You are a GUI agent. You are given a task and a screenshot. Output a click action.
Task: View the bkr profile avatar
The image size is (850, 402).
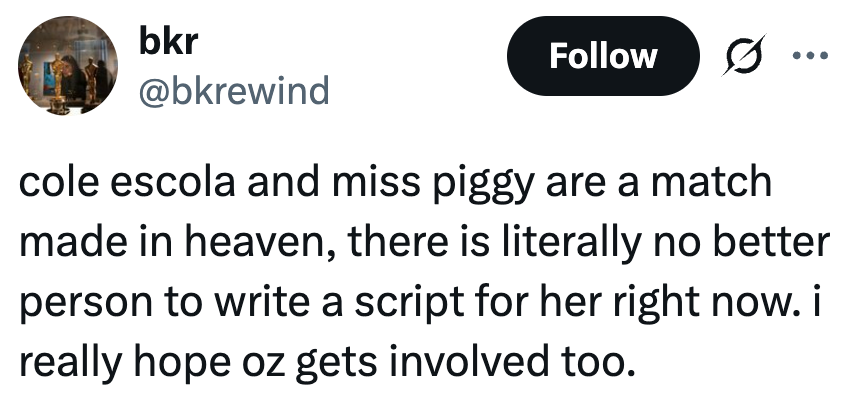point(68,69)
